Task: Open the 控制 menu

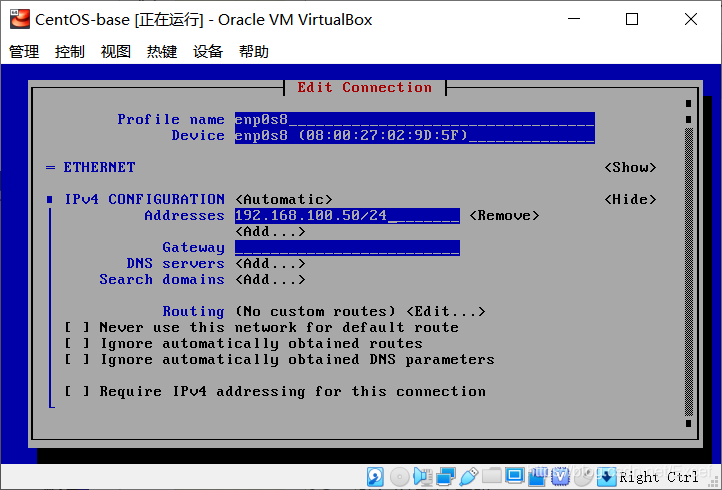Action: [x=70, y=52]
